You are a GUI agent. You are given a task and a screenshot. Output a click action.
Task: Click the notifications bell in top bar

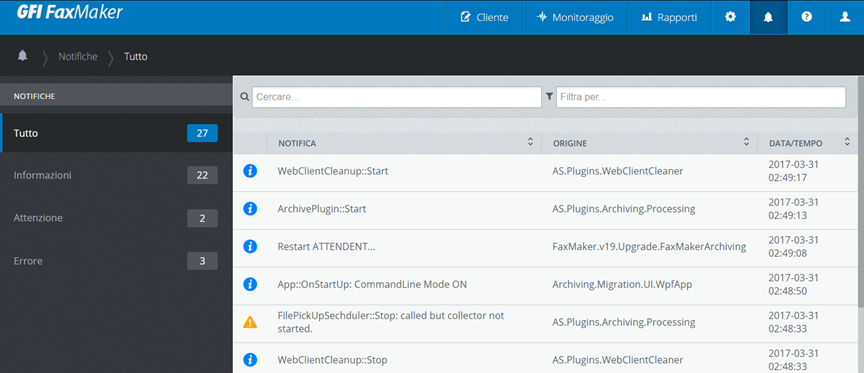(x=768, y=17)
